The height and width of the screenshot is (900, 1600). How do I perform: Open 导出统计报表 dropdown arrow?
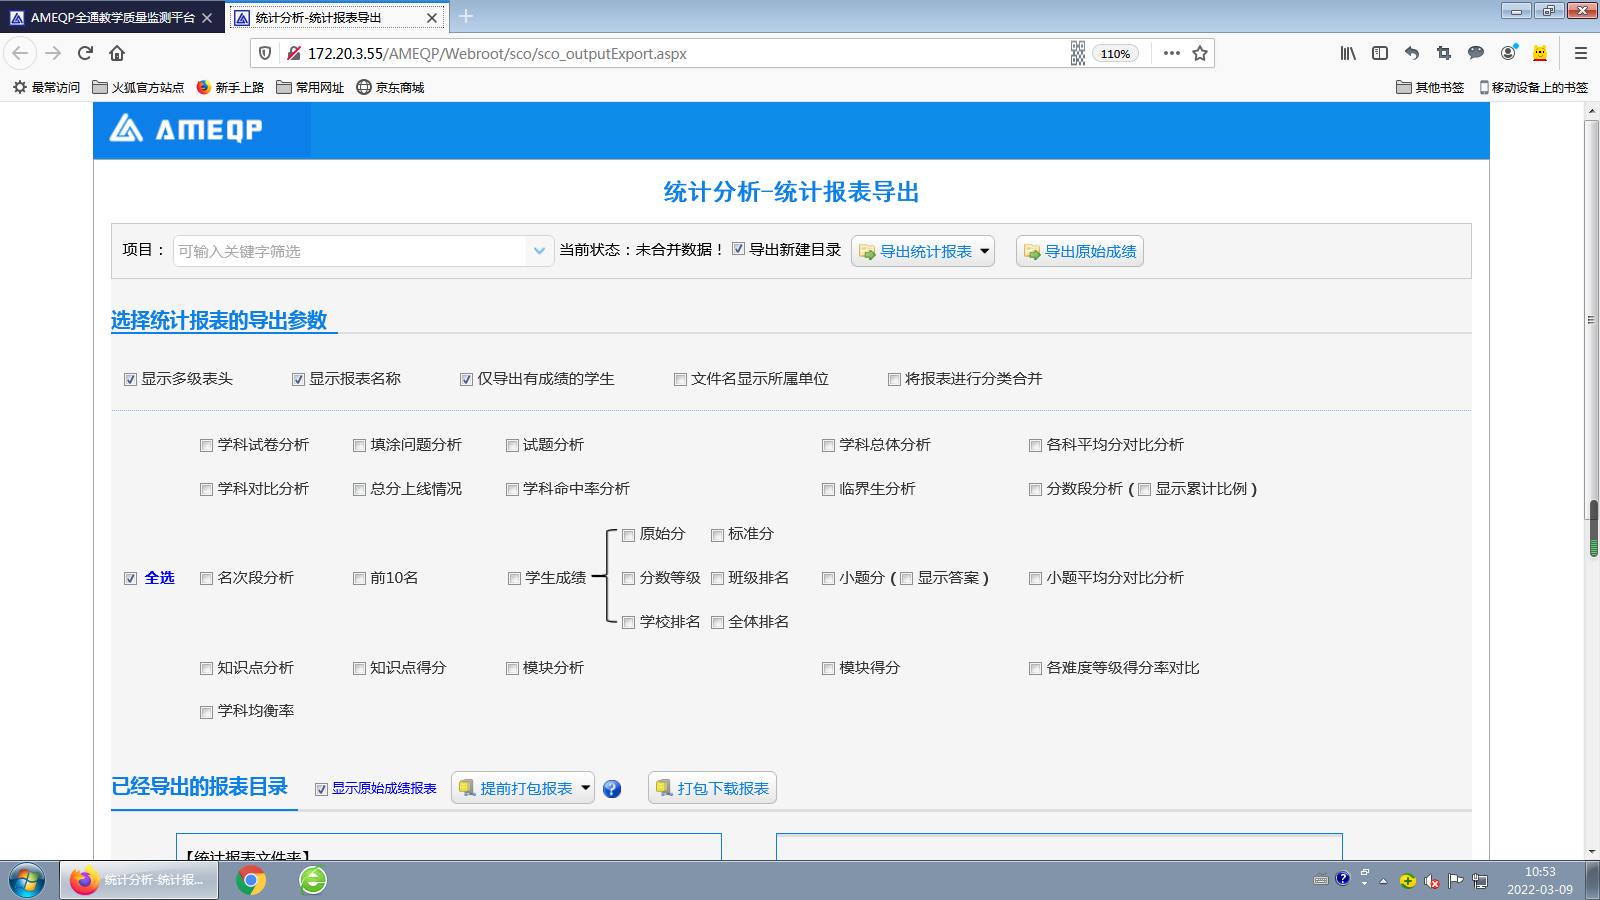[985, 251]
